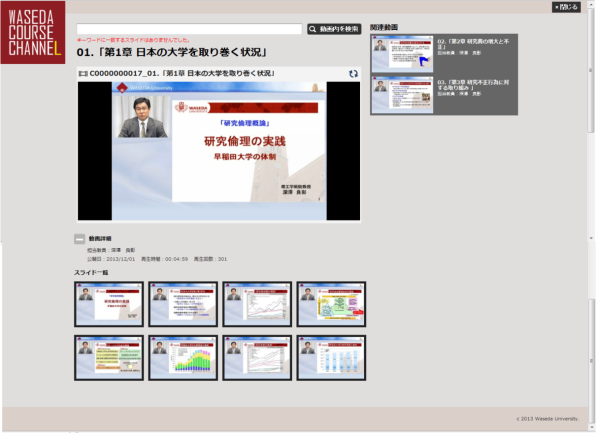Click the magnifier icon in search button
596x433 pixels.
[312, 29]
